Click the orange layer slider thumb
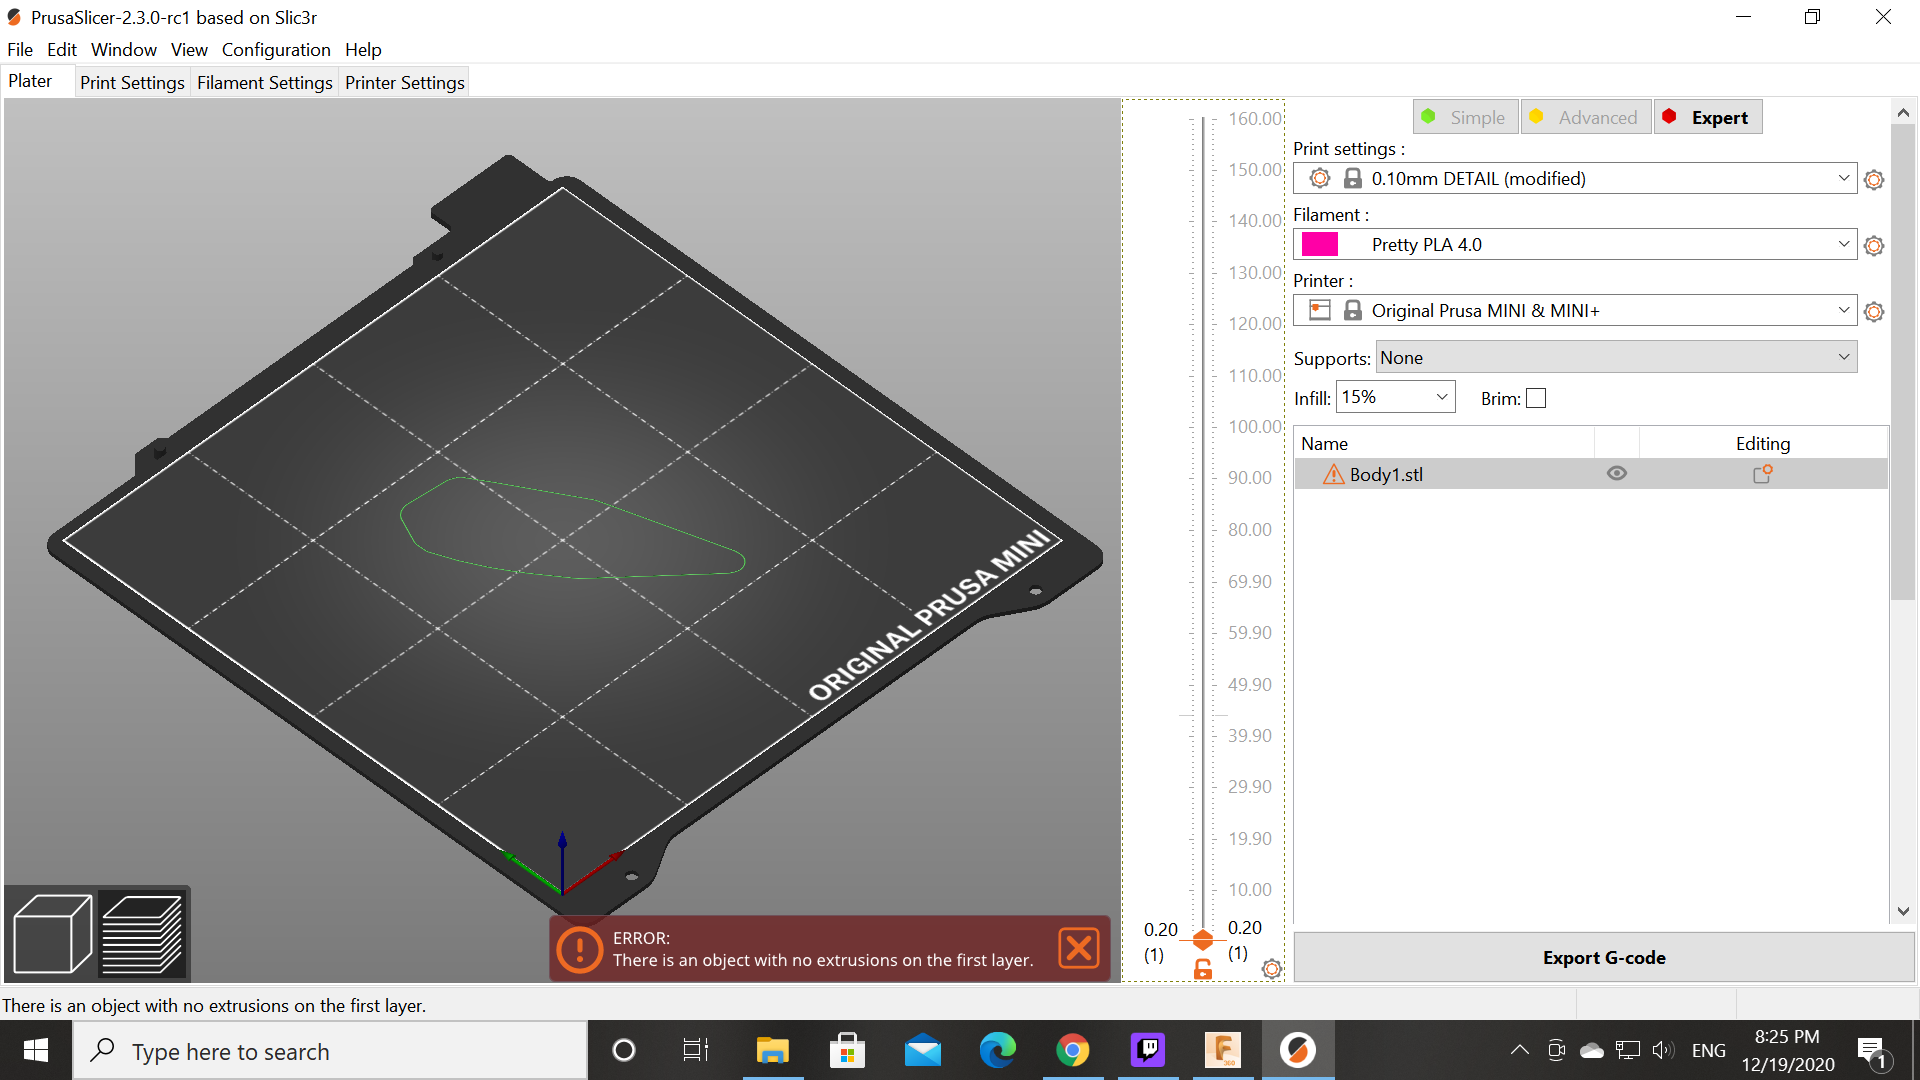The image size is (1920, 1080). point(1203,940)
